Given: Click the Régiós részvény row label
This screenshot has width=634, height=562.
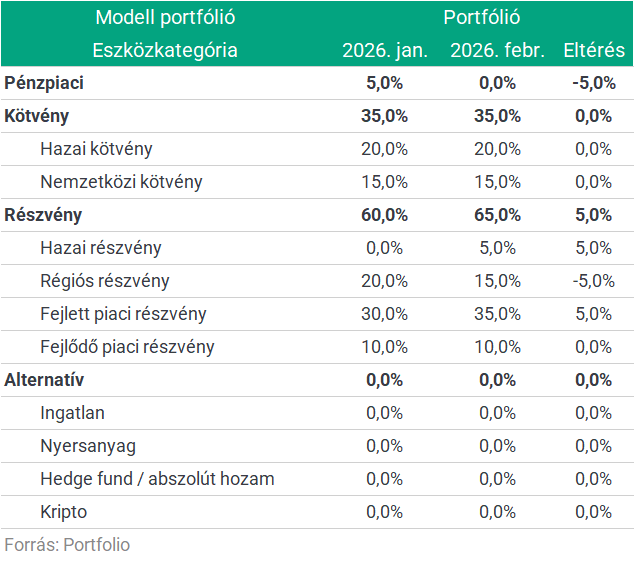Looking at the screenshot, I should (x=105, y=281).
